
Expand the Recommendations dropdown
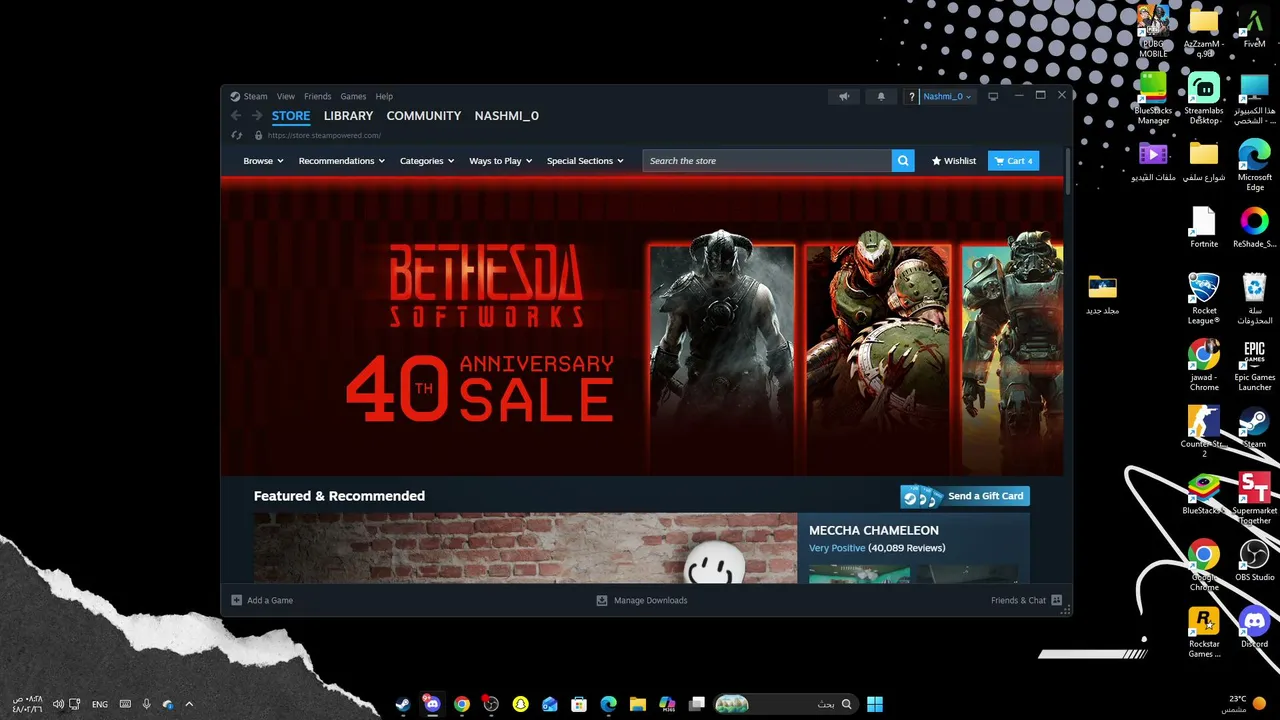pyautogui.click(x=342, y=161)
